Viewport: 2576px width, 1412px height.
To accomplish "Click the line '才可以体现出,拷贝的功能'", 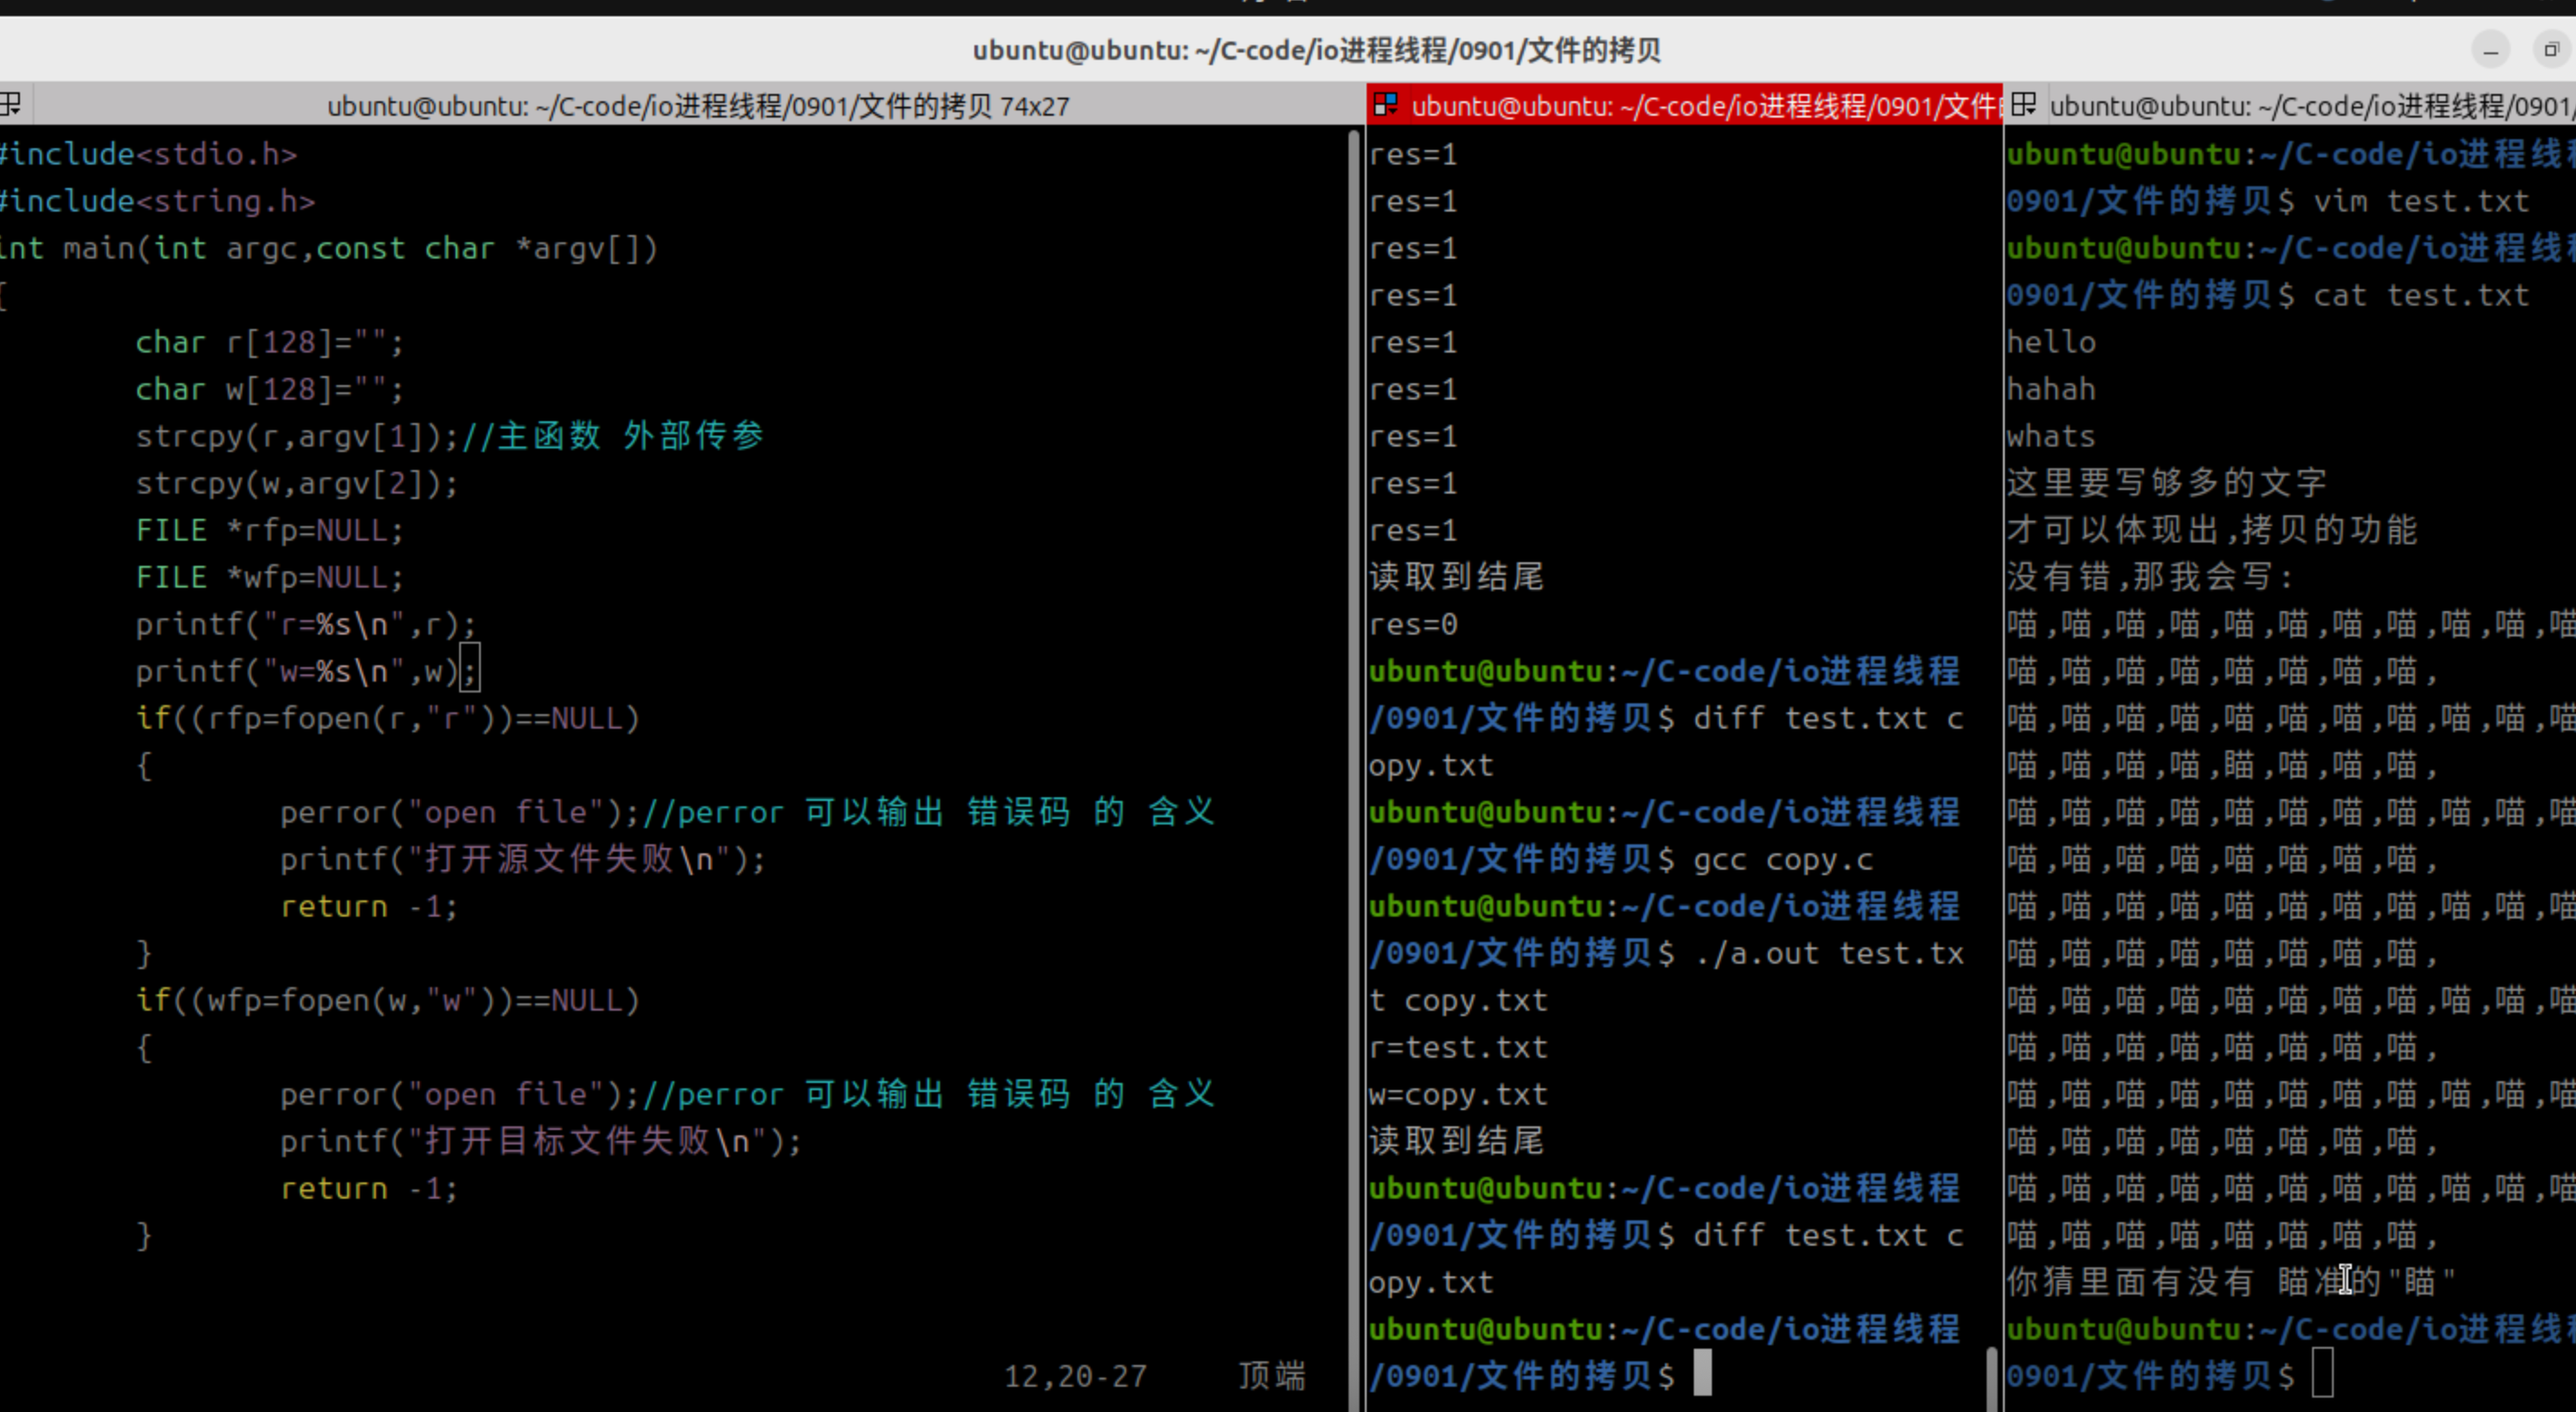I will [x=2212, y=530].
